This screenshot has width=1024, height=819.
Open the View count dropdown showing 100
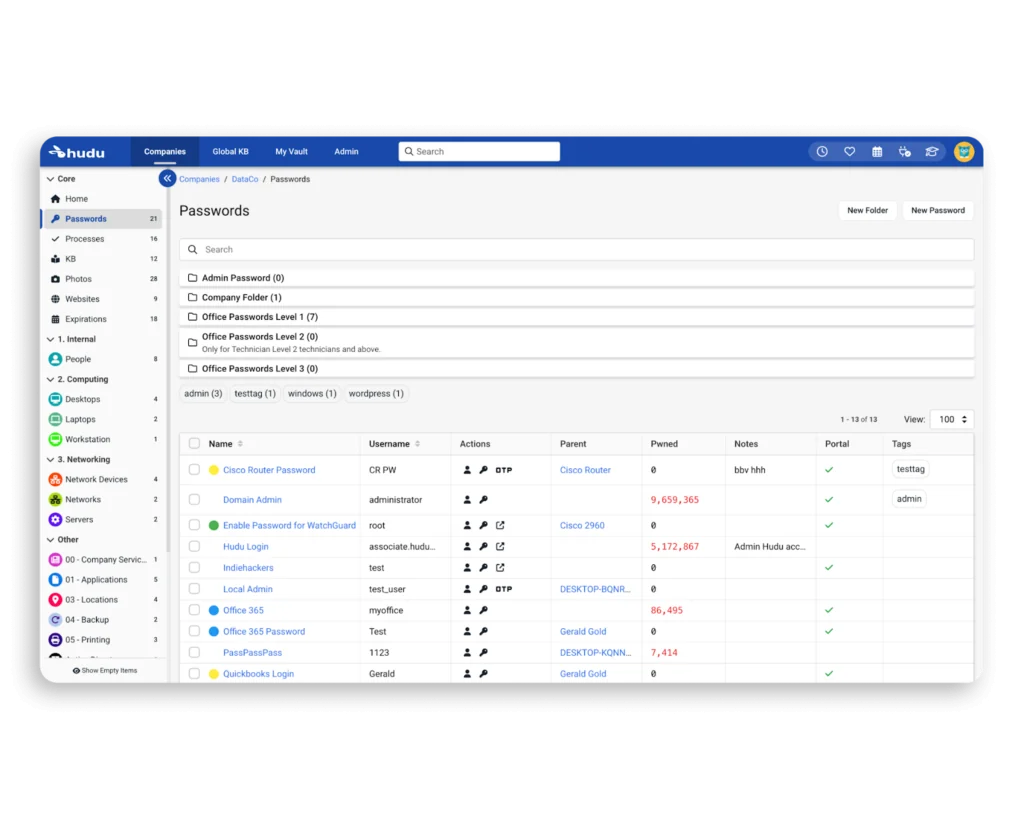pyautogui.click(x=951, y=420)
